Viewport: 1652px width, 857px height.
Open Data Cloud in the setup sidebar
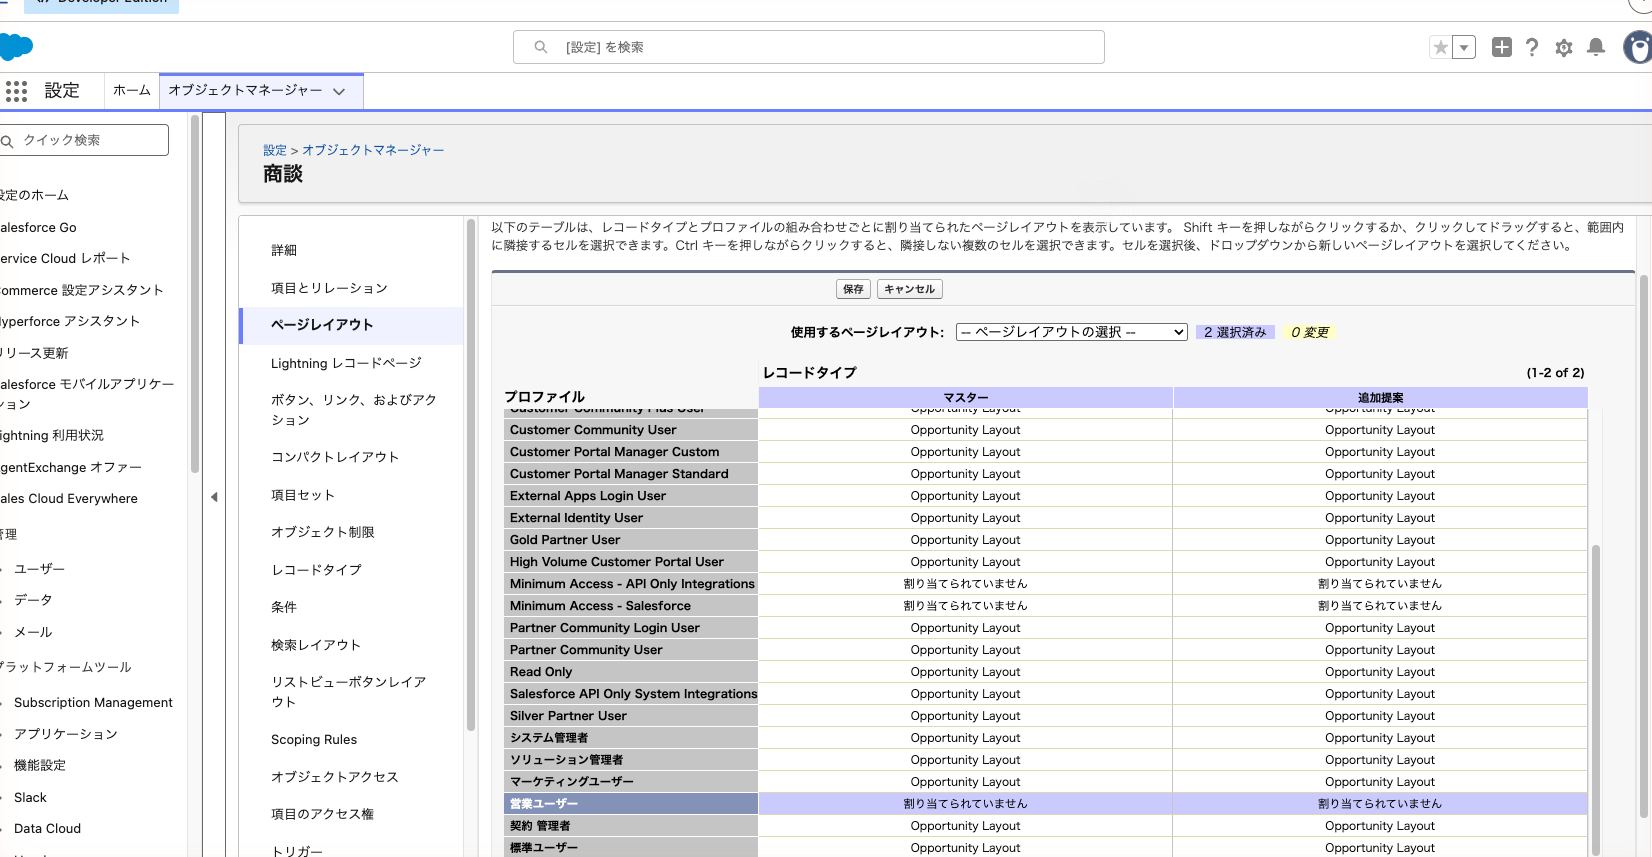pyautogui.click(x=47, y=829)
